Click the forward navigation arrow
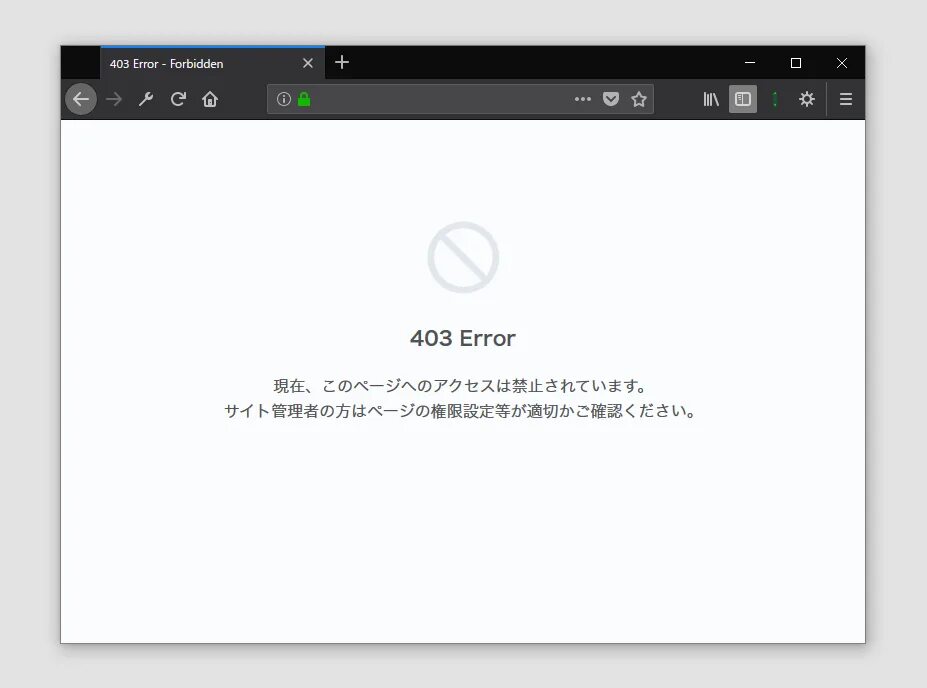The height and width of the screenshot is (688, 927). pyautogui.click(x=114, y=99)
